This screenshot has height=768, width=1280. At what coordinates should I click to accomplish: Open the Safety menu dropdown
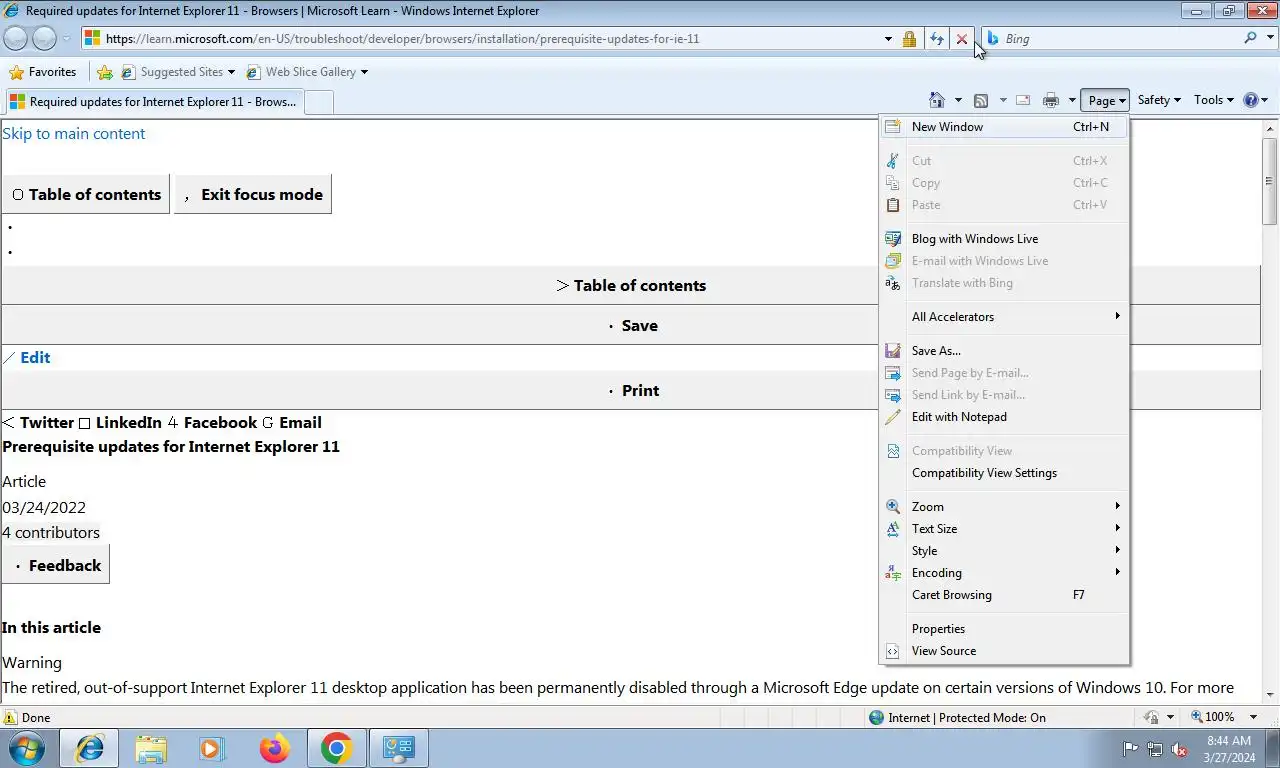pos(1159,100)
